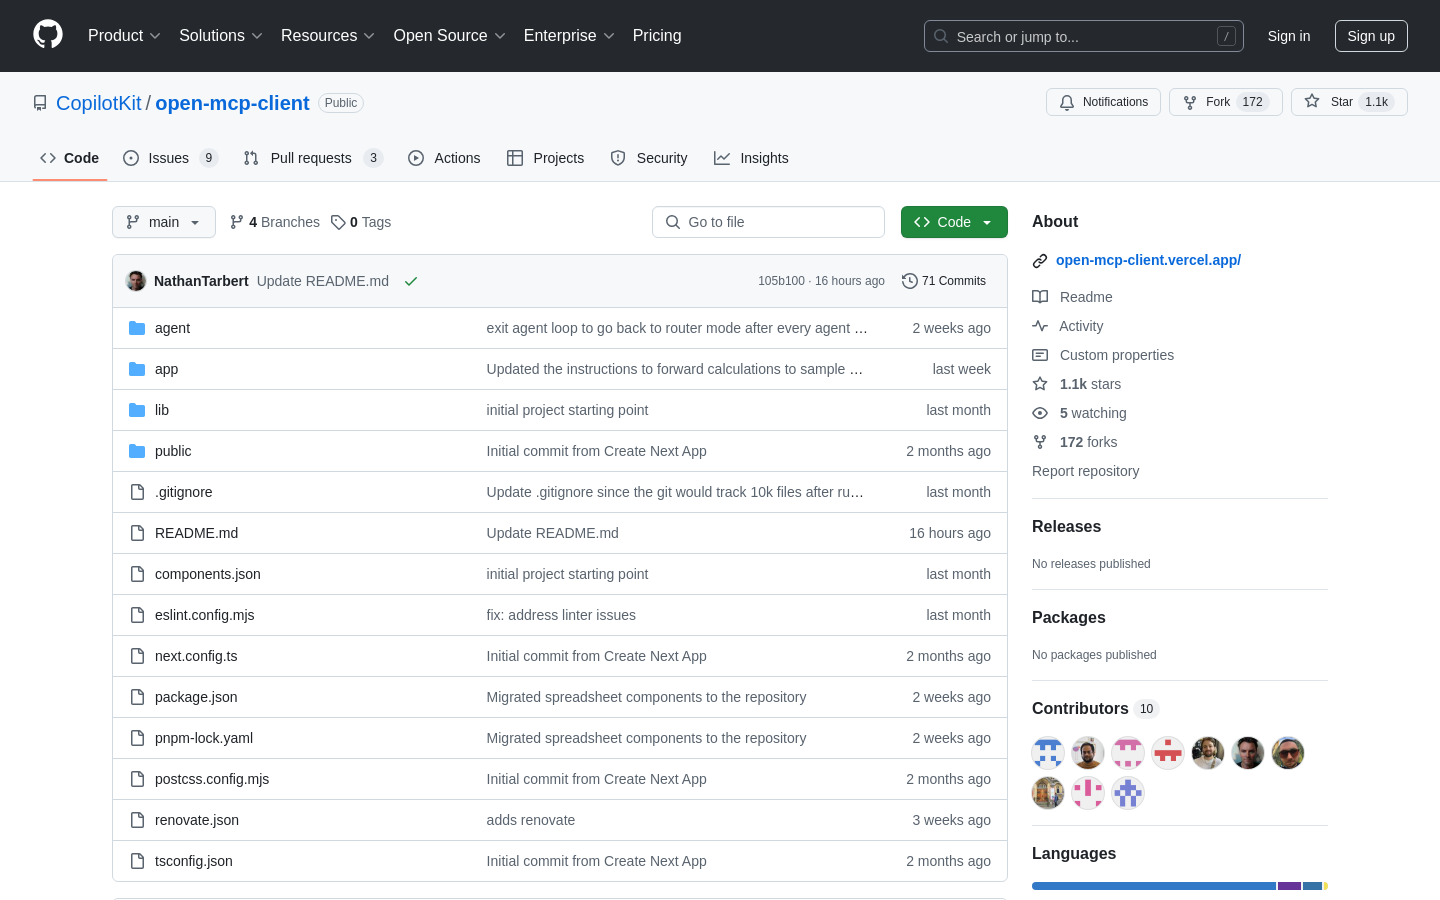Click the tag icon beside Tags
Viewport: 1440px width, 900px height.
[338, 222]
